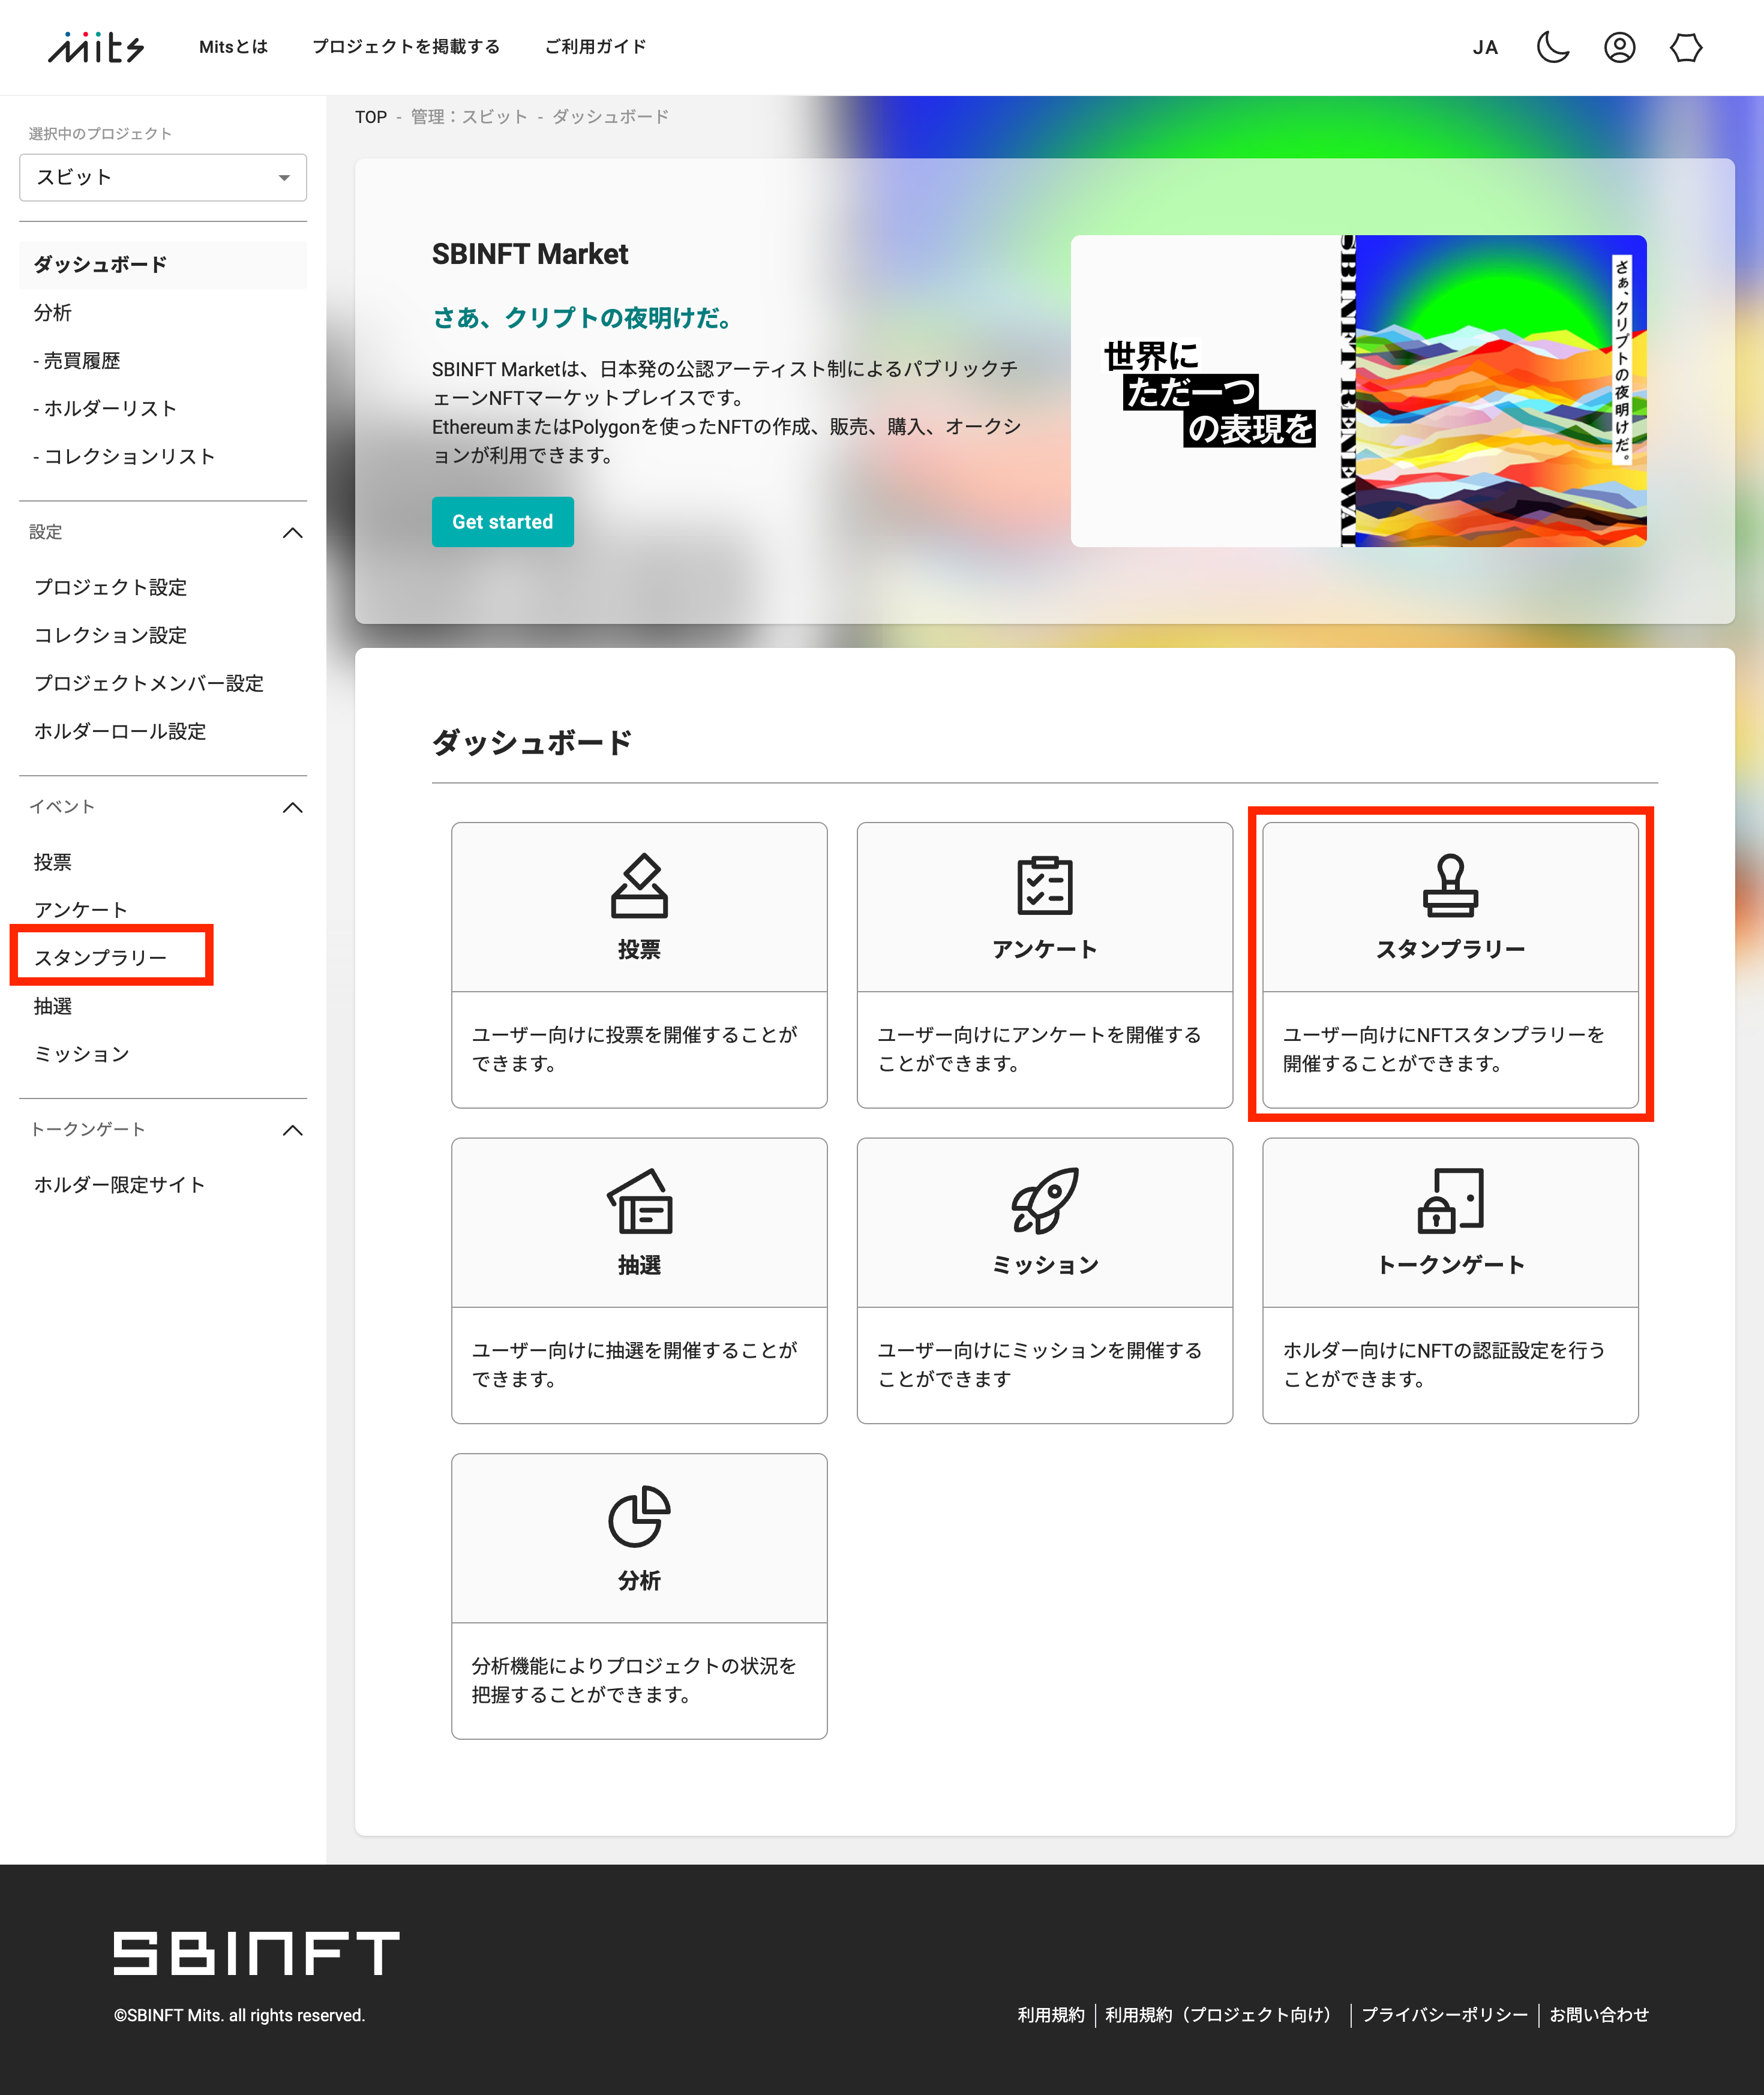
Task: Open the スビット project dropdown
Action: tap(163, 177)
